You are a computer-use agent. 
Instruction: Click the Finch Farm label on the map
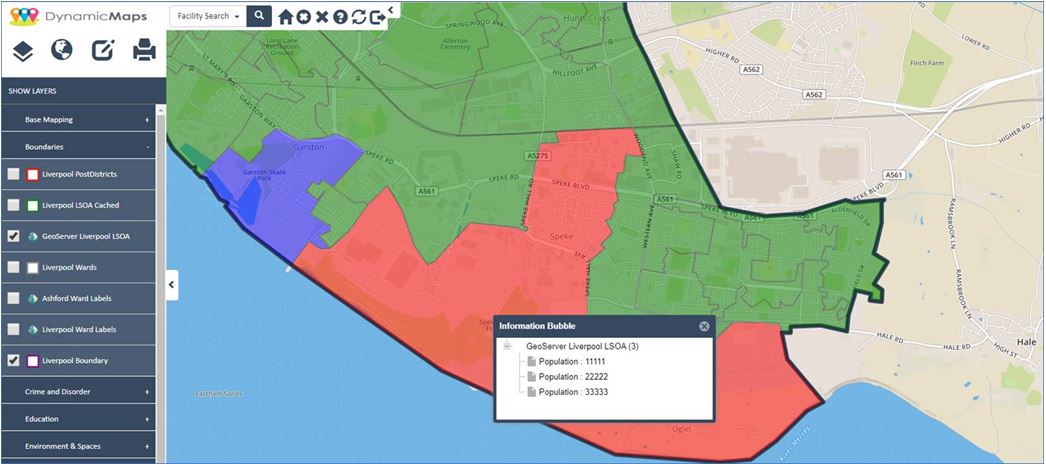tap(926, 63)
